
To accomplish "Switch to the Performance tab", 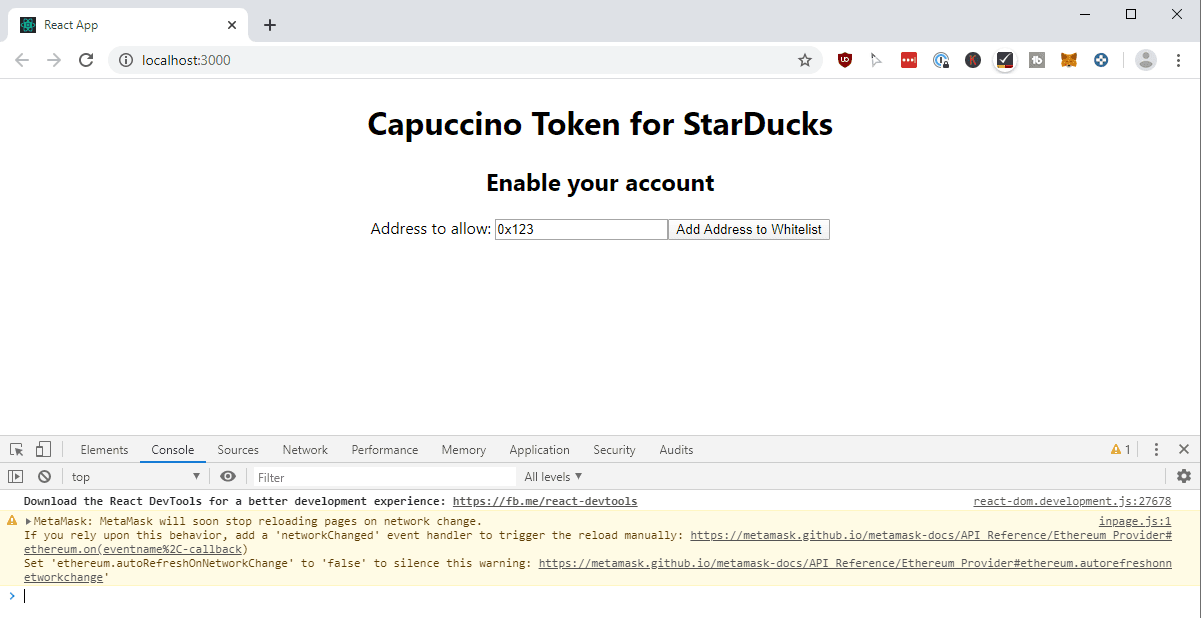I will point(385,450).
